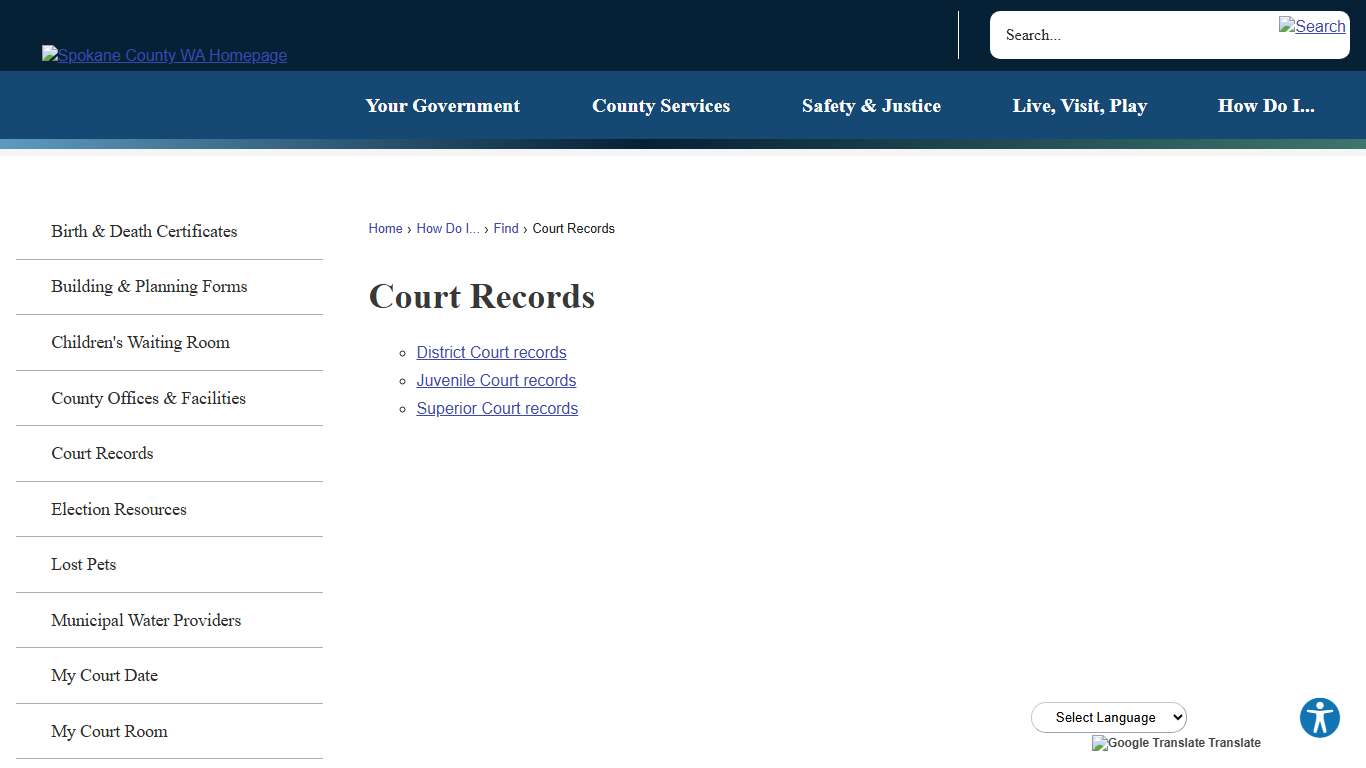
Task: Open the Your Government menu
Action: (x=443, y=105)
